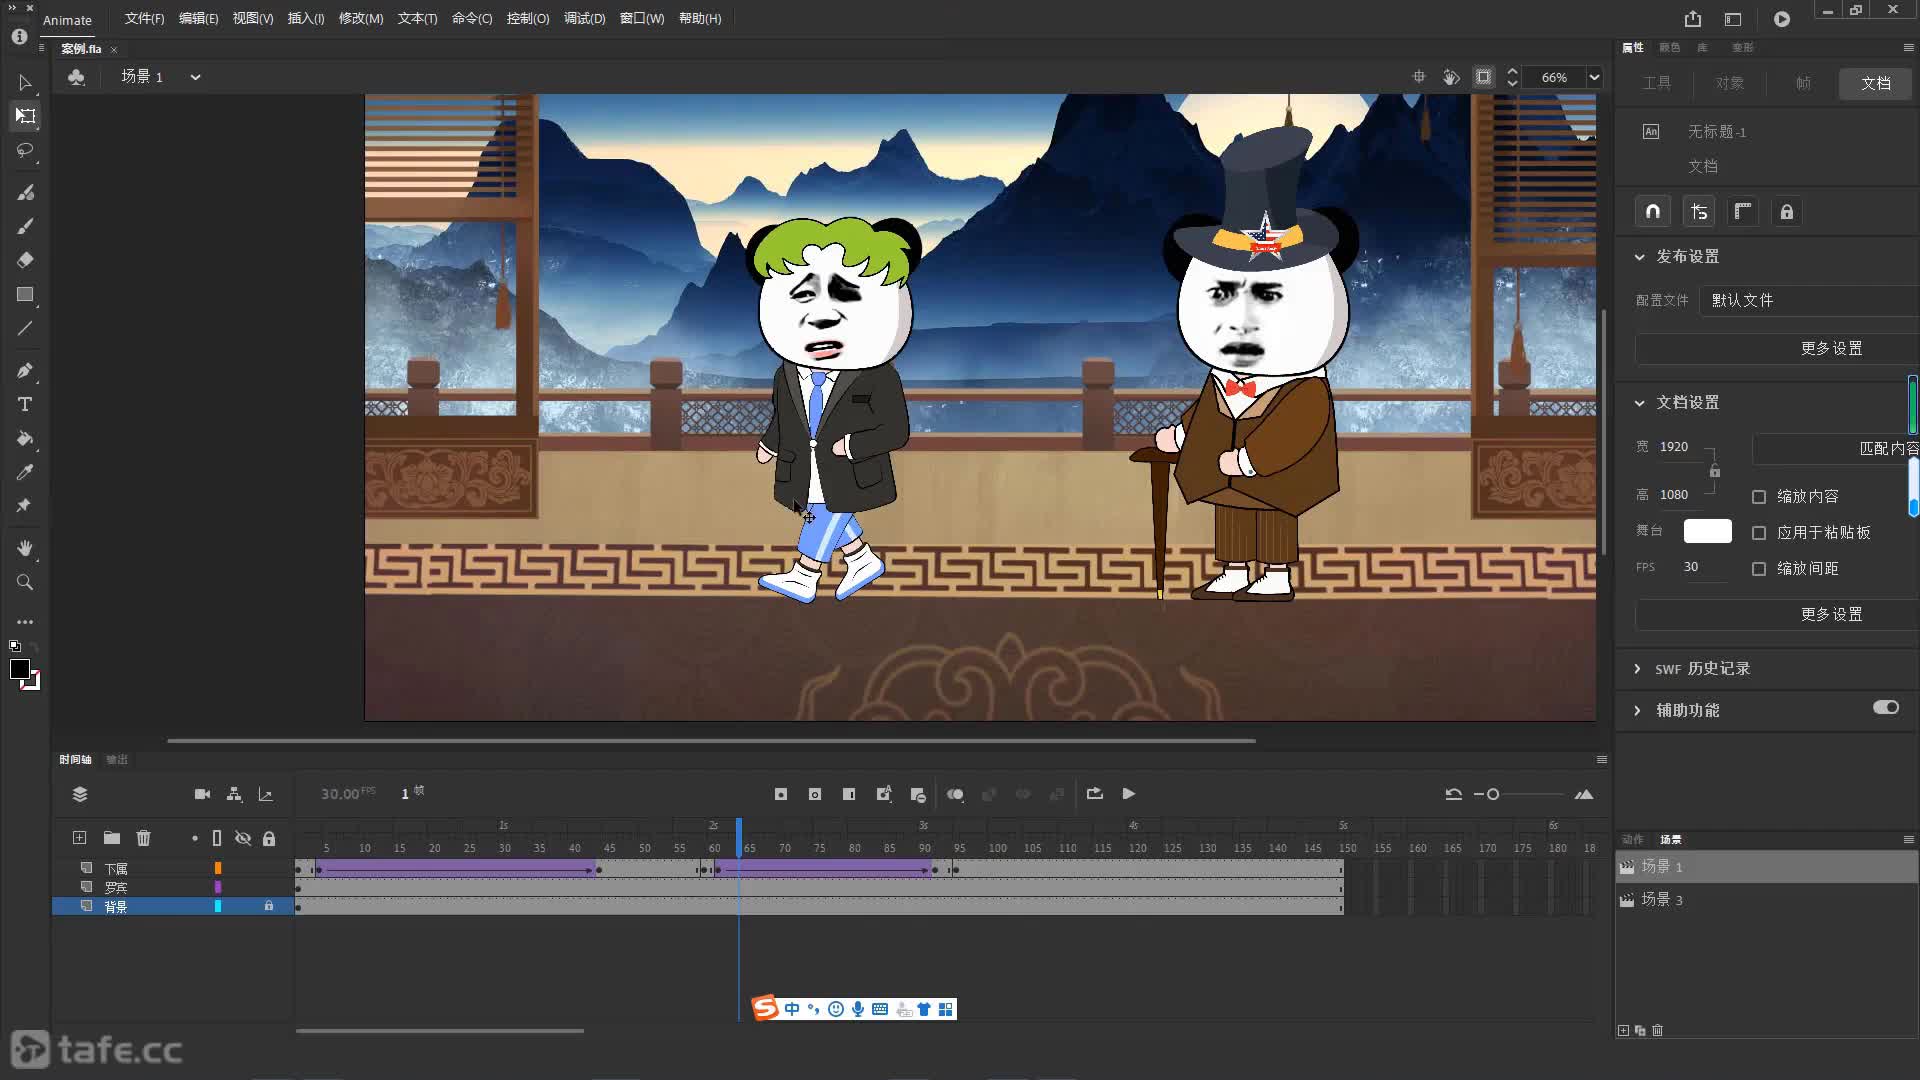This screenshot has height=1080, width=1920.
Task: Open the 文件(F) menu
Action: point(144,19)
